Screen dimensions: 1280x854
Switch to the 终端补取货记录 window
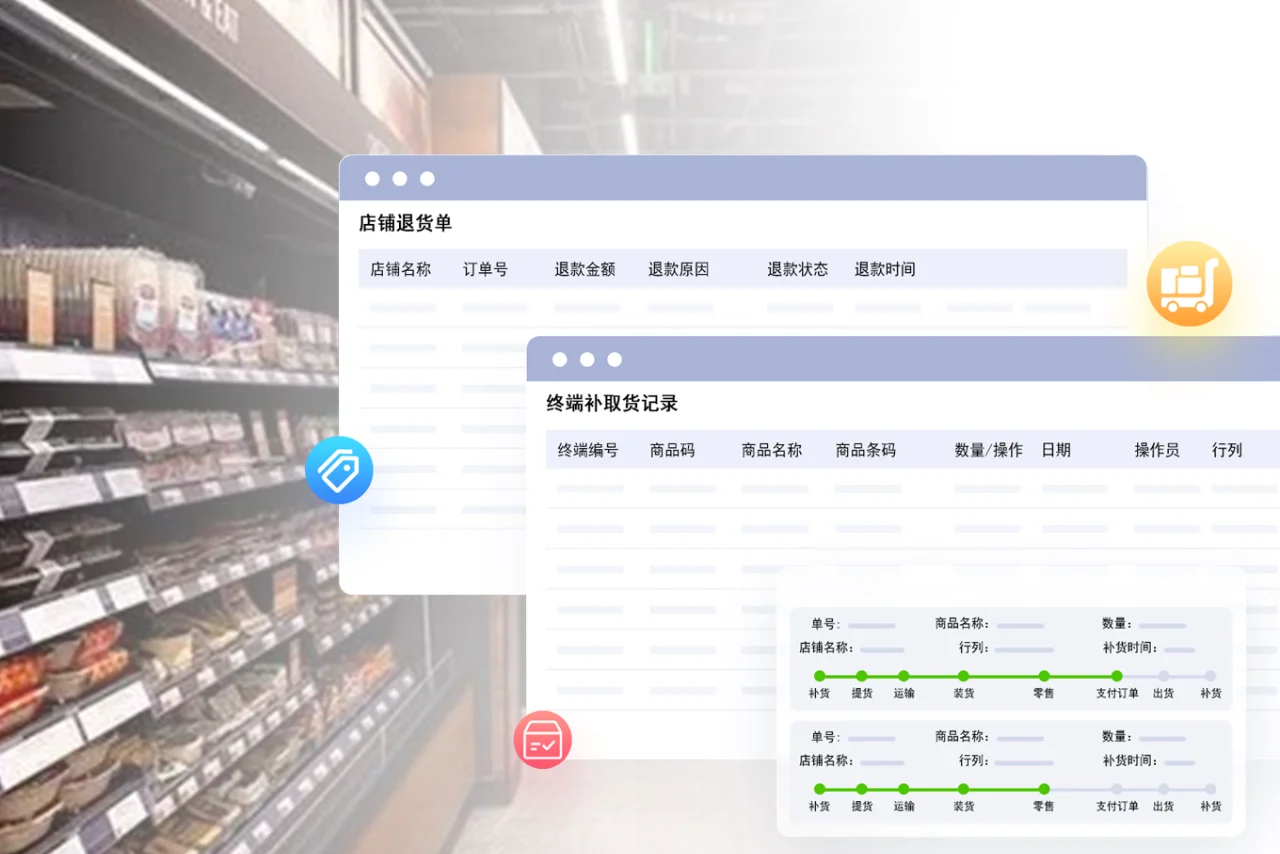click(610, 402)
